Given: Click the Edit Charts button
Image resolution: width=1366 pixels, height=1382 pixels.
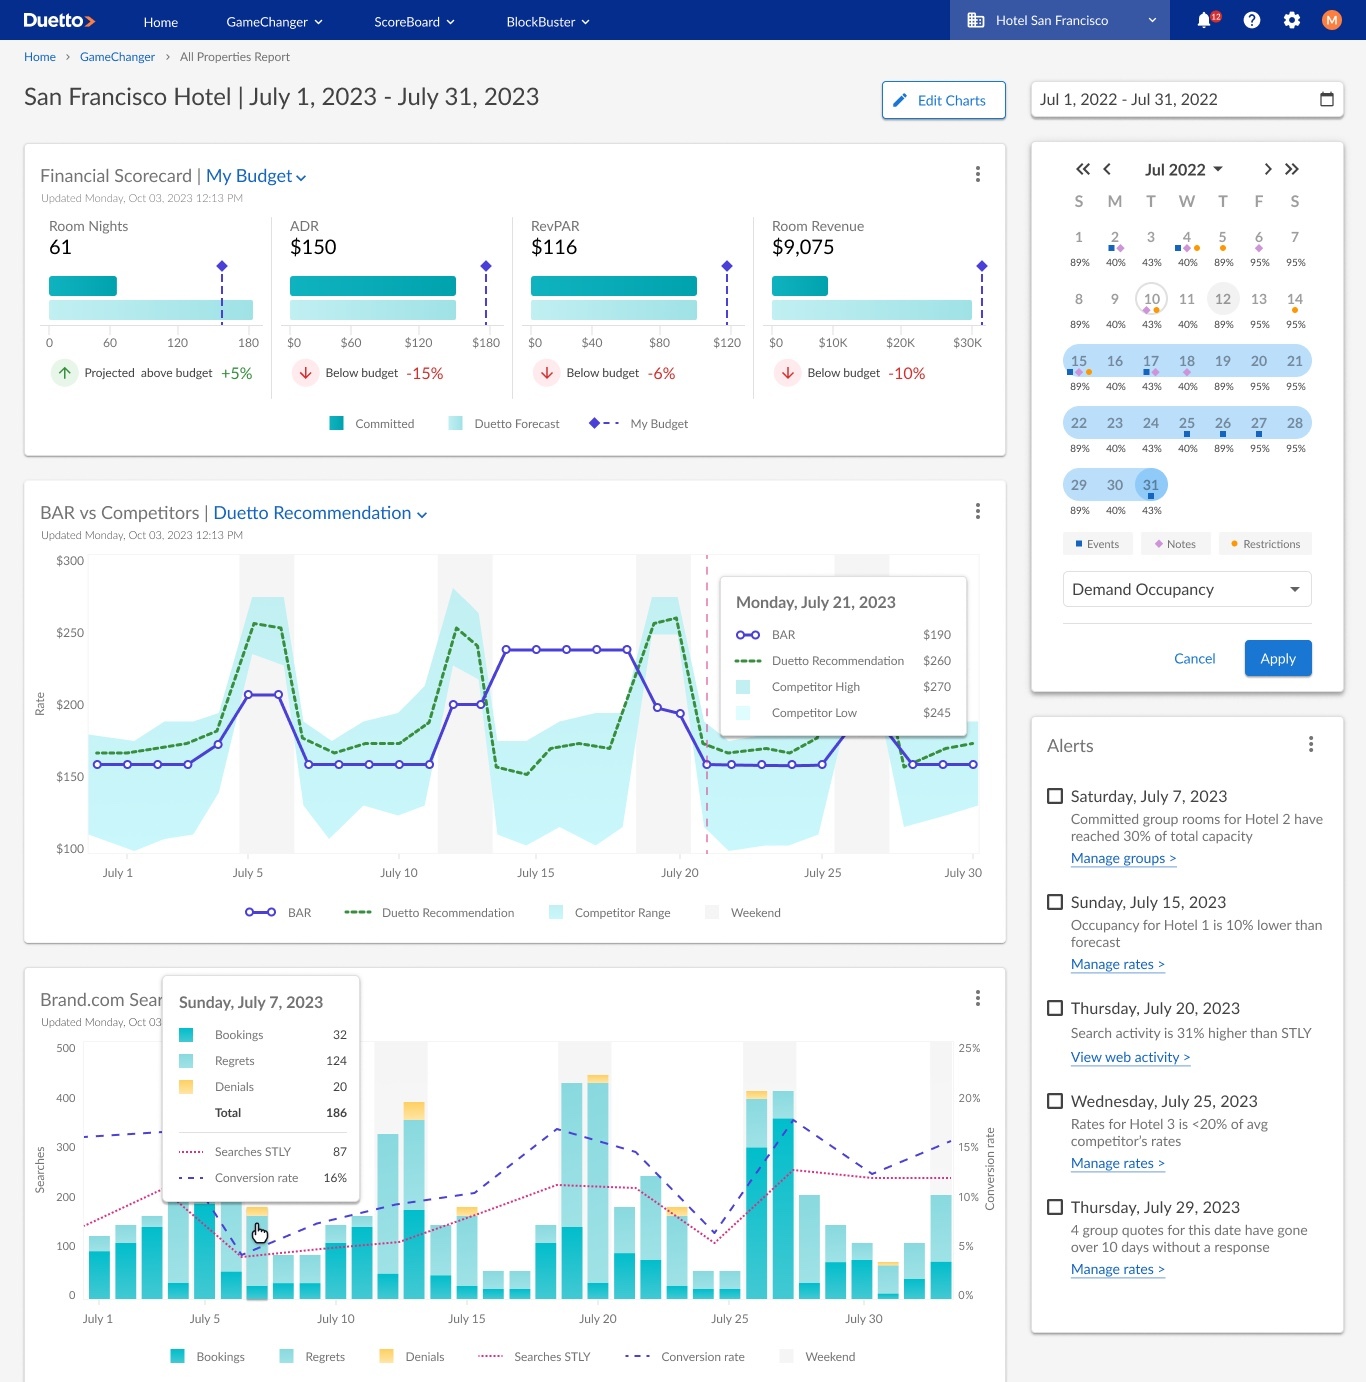Looking at the screenshot, I should (943, 100).
